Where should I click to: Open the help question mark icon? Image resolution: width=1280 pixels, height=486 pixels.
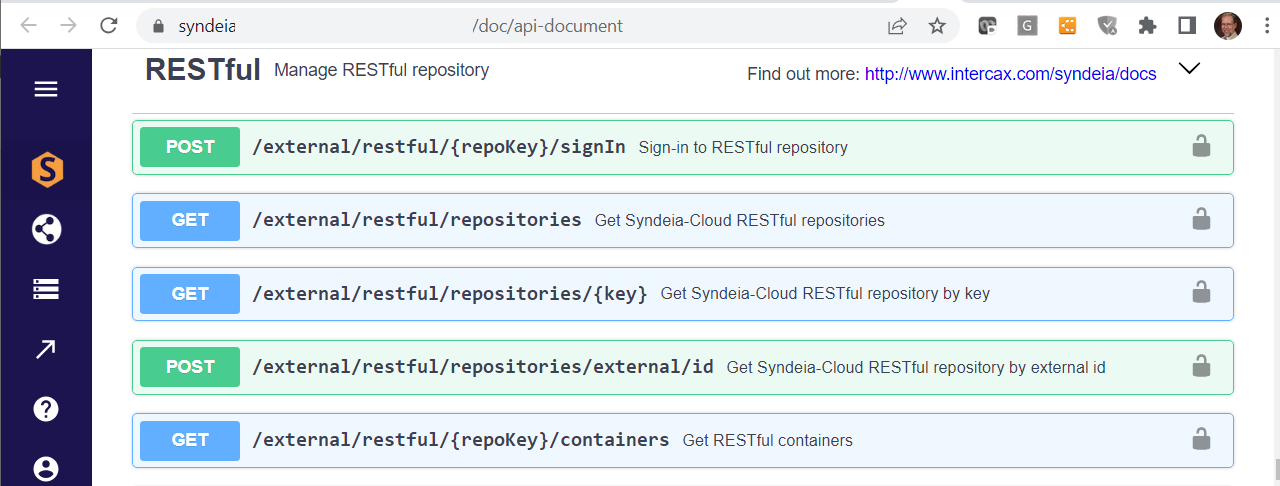(46, 409)
